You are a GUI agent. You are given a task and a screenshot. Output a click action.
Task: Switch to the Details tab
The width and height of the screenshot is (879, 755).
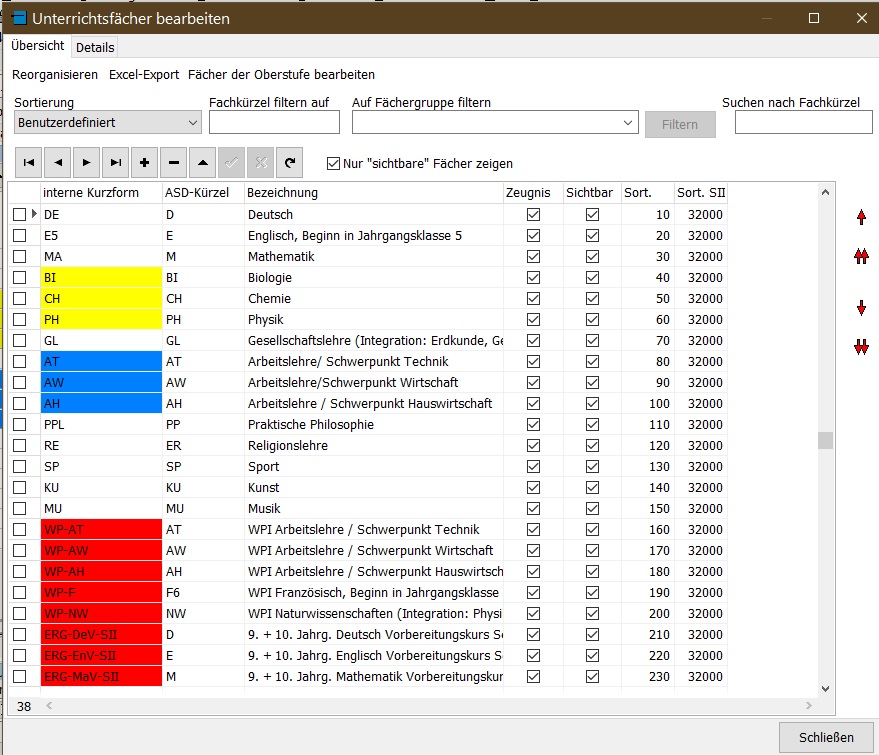pos(95,48)
